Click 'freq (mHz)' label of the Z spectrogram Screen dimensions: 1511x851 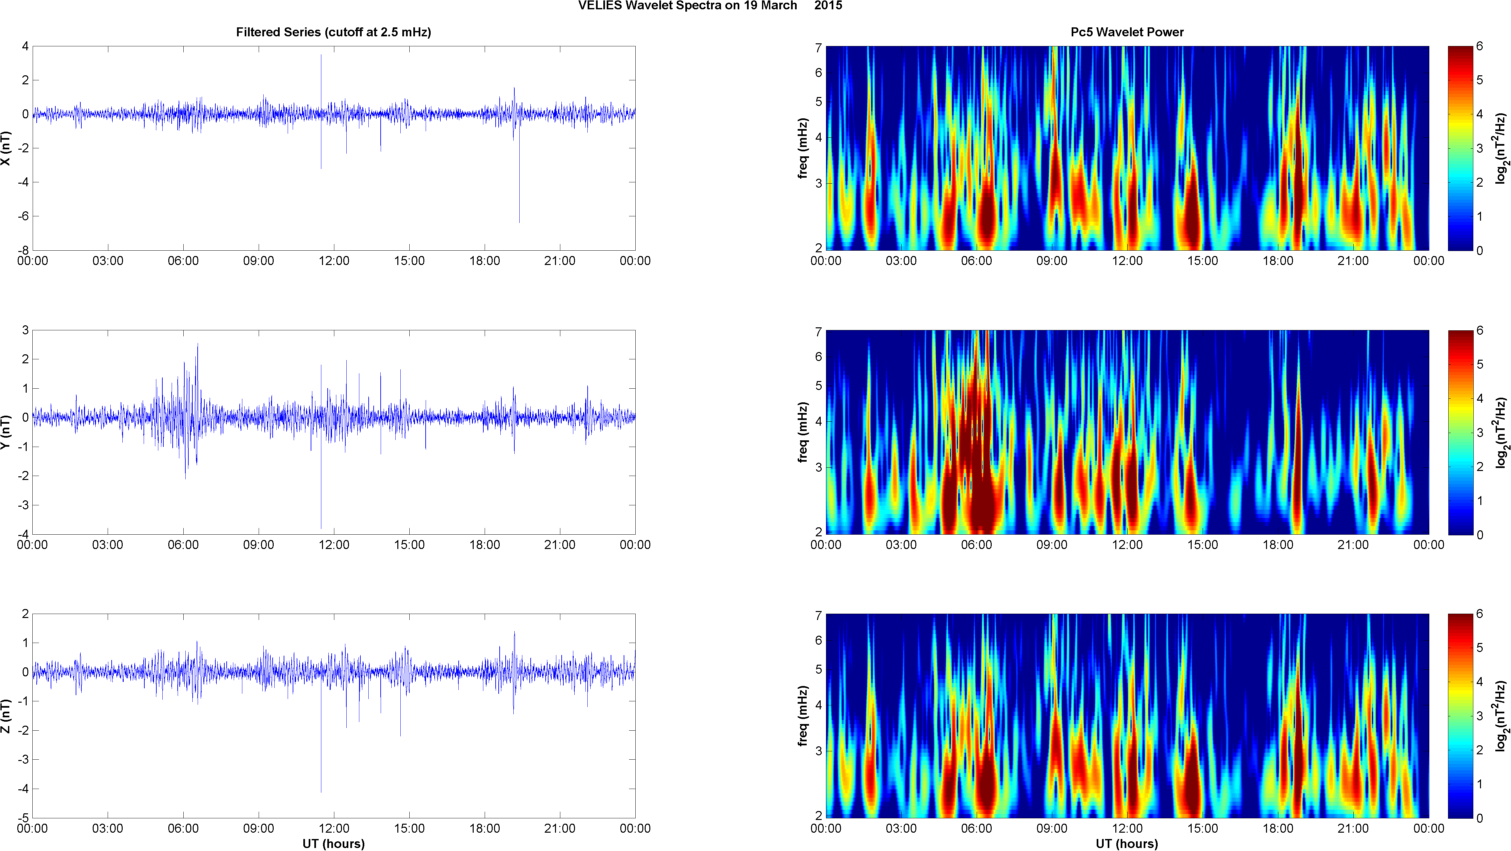pos(803,716)
